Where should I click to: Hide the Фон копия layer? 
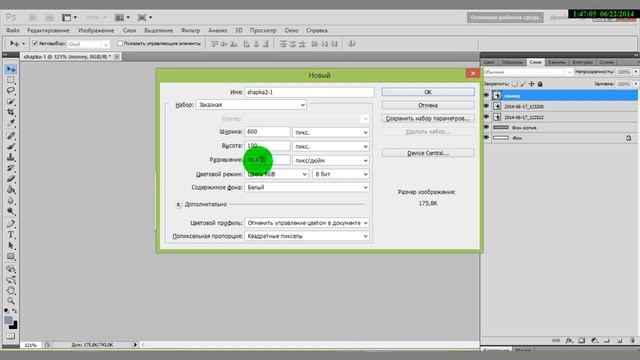coord(486,127)
